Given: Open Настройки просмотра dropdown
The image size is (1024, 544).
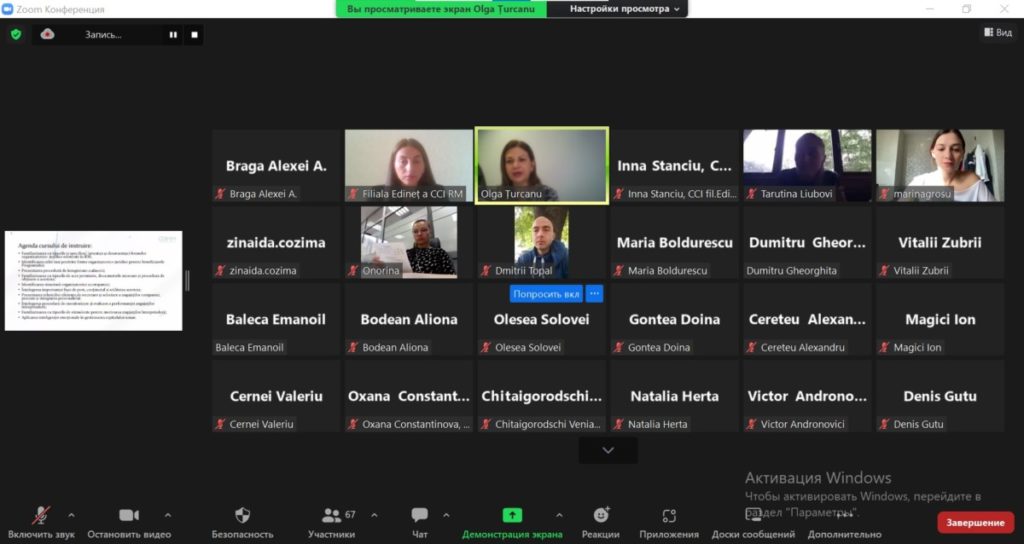Looking at the screenshot, I should 624,8.
